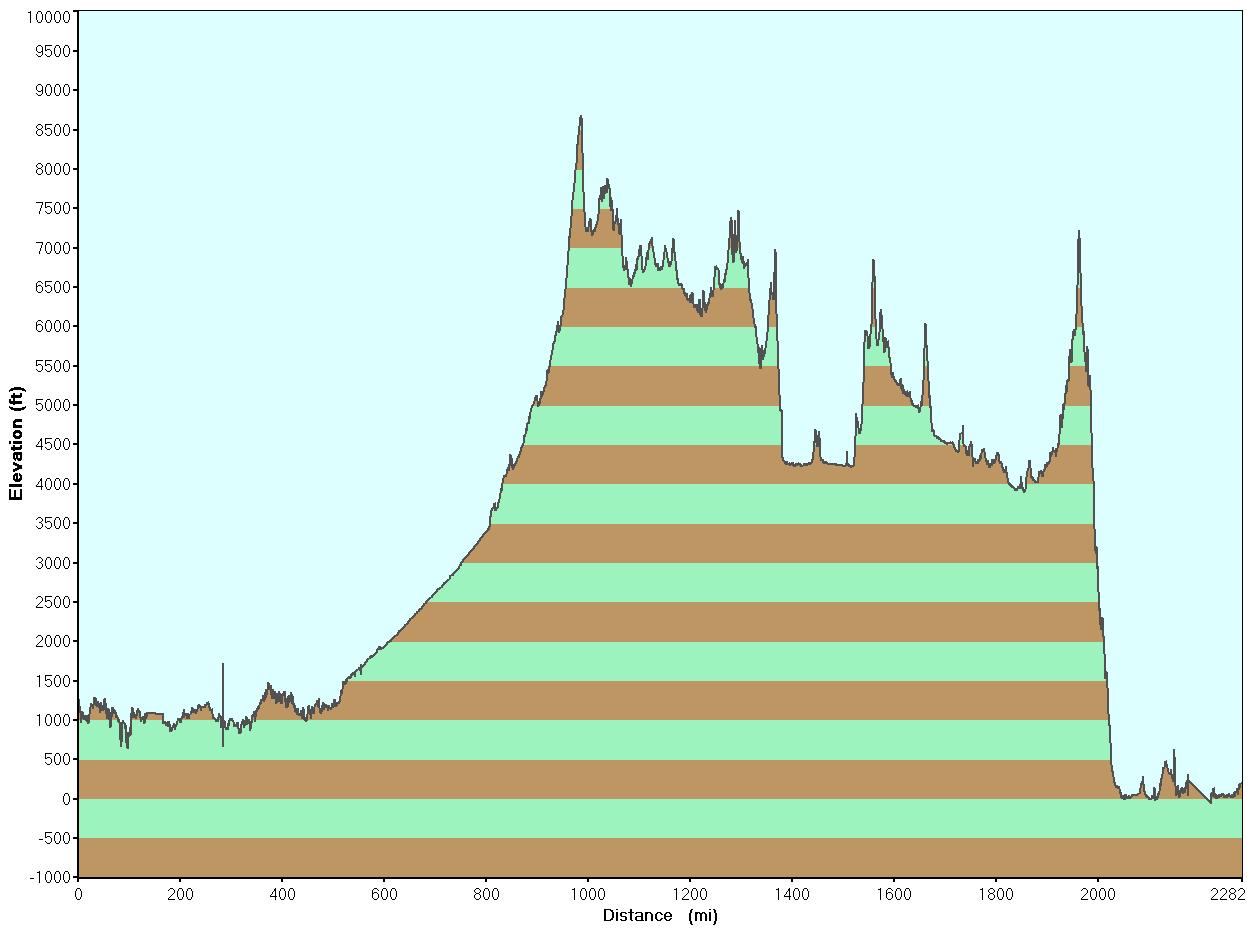Click the 200 label on the distance axis
The width and height of the screenshot is (1247, 930).
(x=180, y=894)
